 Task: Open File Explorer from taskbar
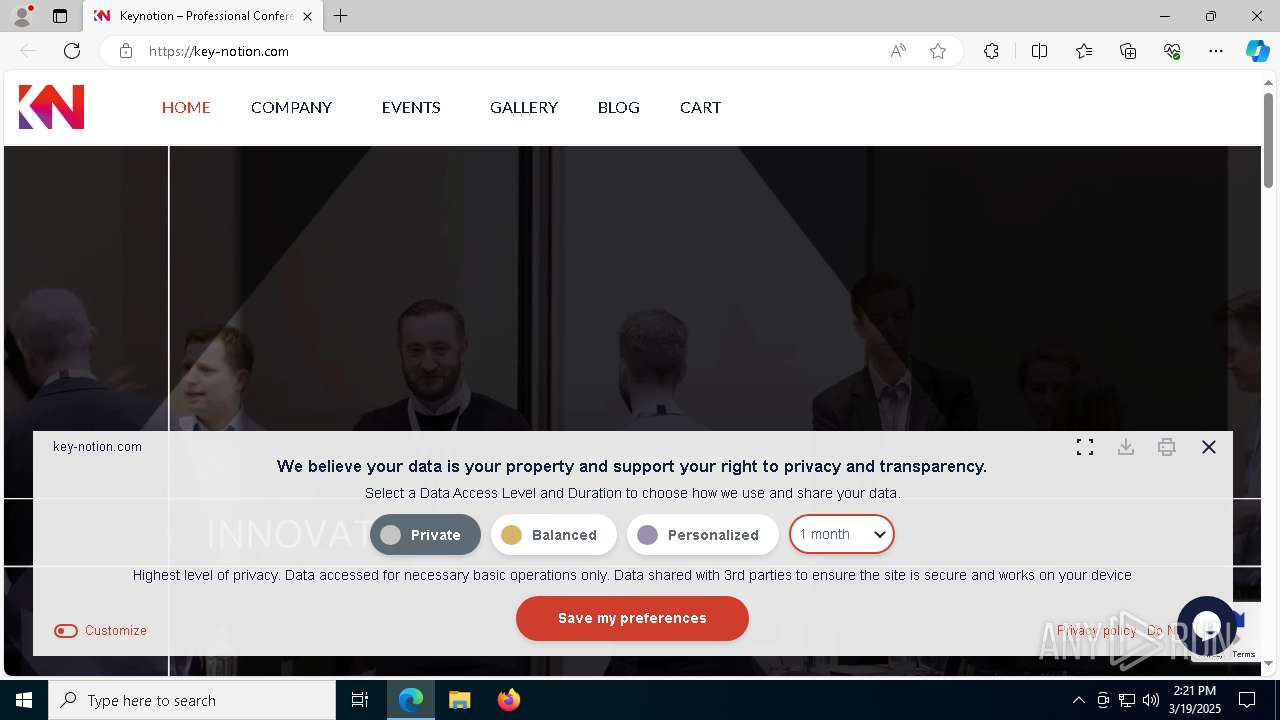[x=459, y=700]
